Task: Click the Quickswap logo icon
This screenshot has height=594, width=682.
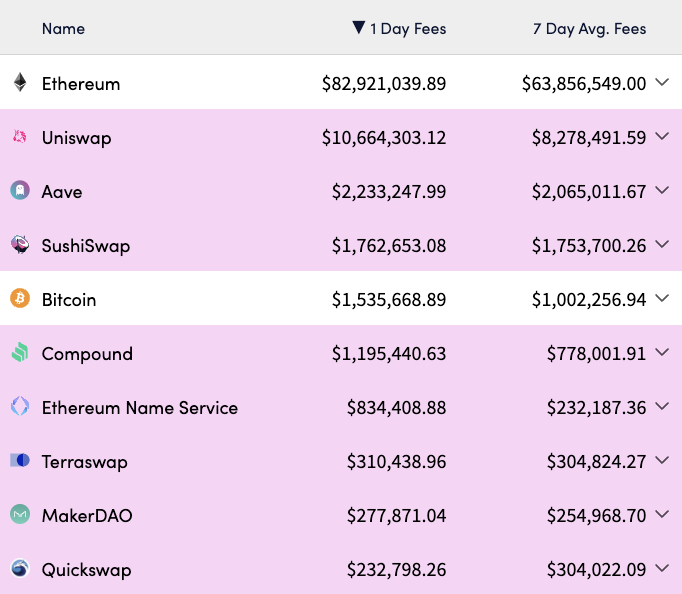Action: 20,568
